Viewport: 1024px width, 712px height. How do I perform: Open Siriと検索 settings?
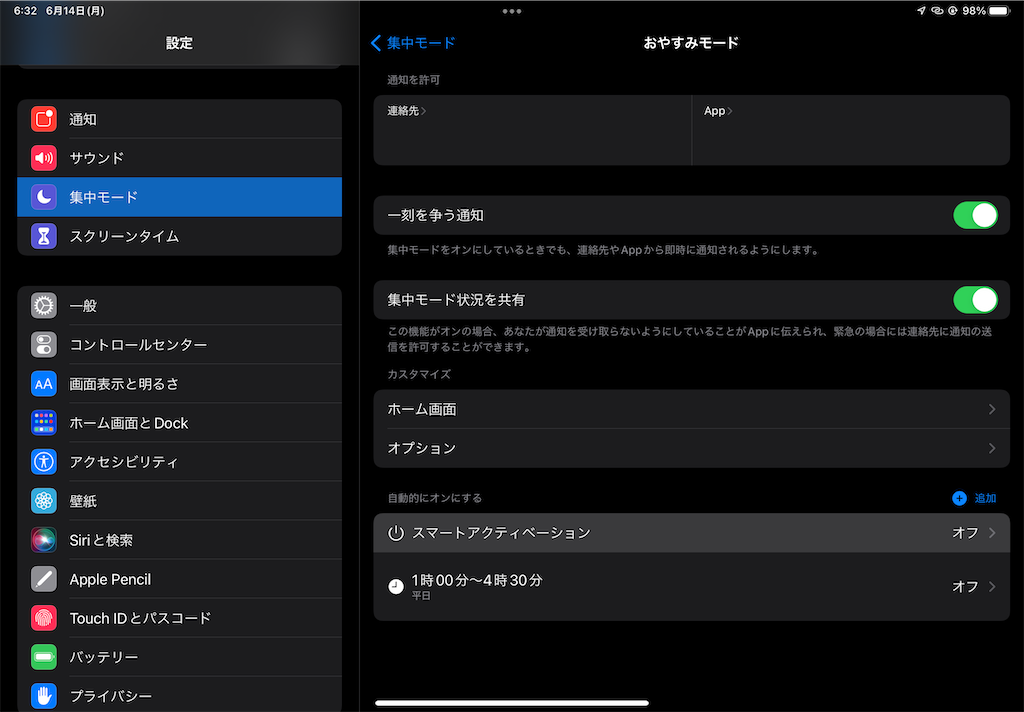point(180,540)
